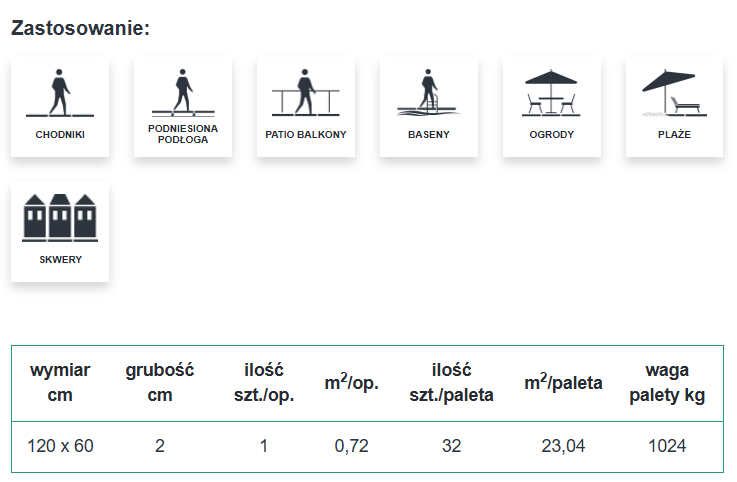Select the Baseny pool ladder icon

428,93
